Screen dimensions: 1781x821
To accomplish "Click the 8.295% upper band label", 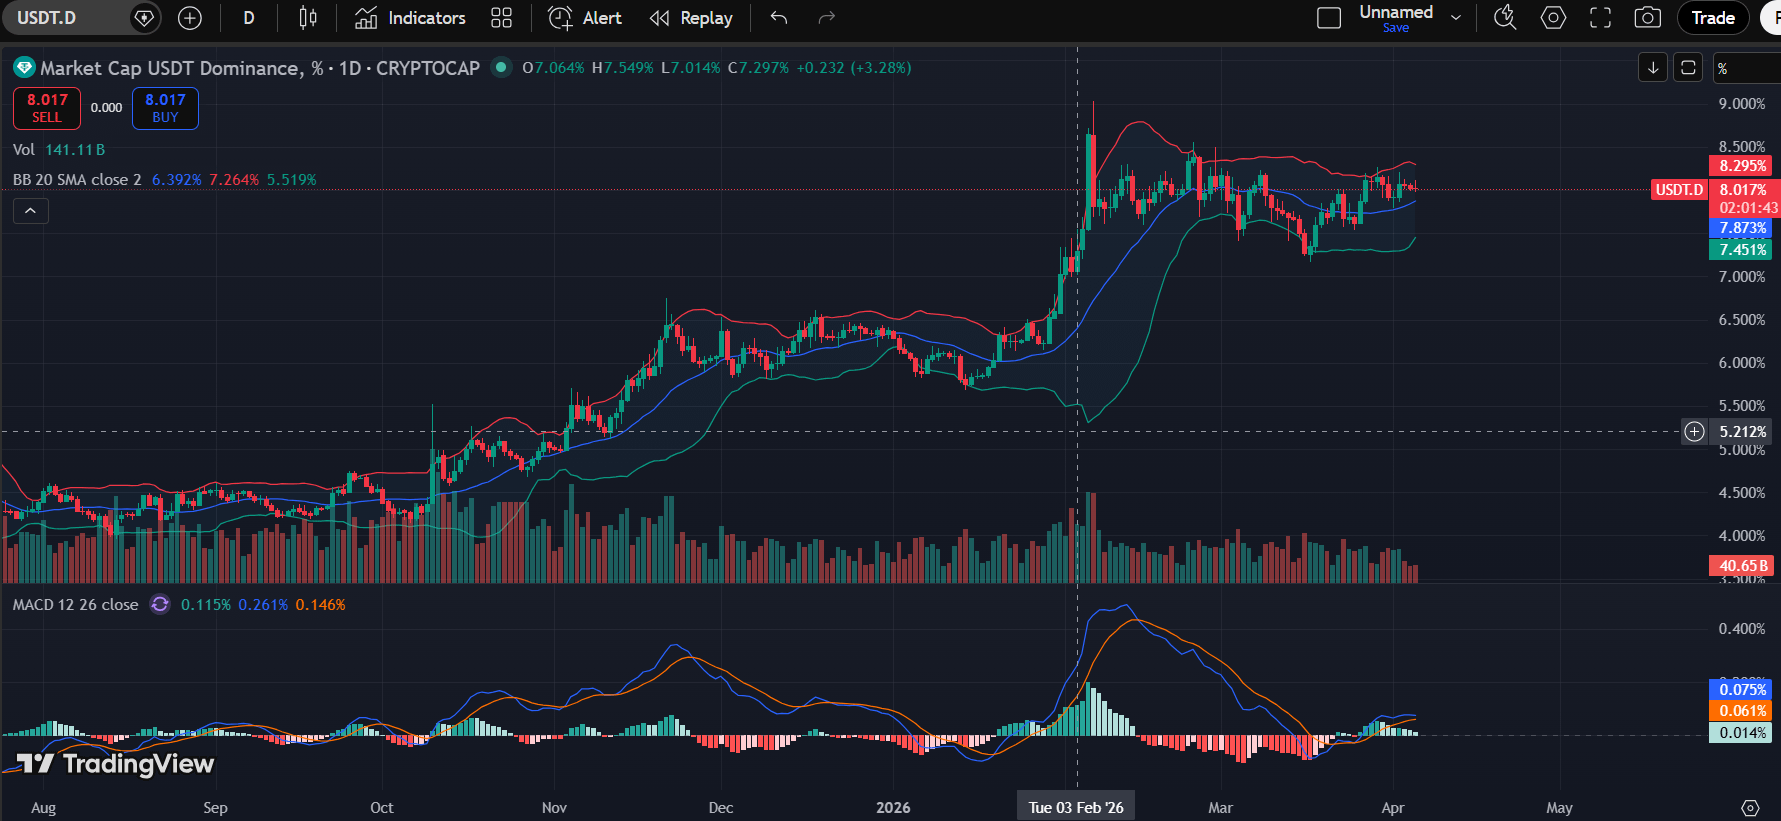I will point(1742,166).
